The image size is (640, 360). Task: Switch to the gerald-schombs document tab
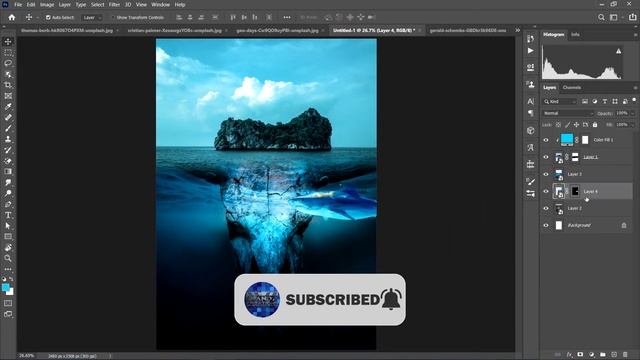(x=468, y=30)
